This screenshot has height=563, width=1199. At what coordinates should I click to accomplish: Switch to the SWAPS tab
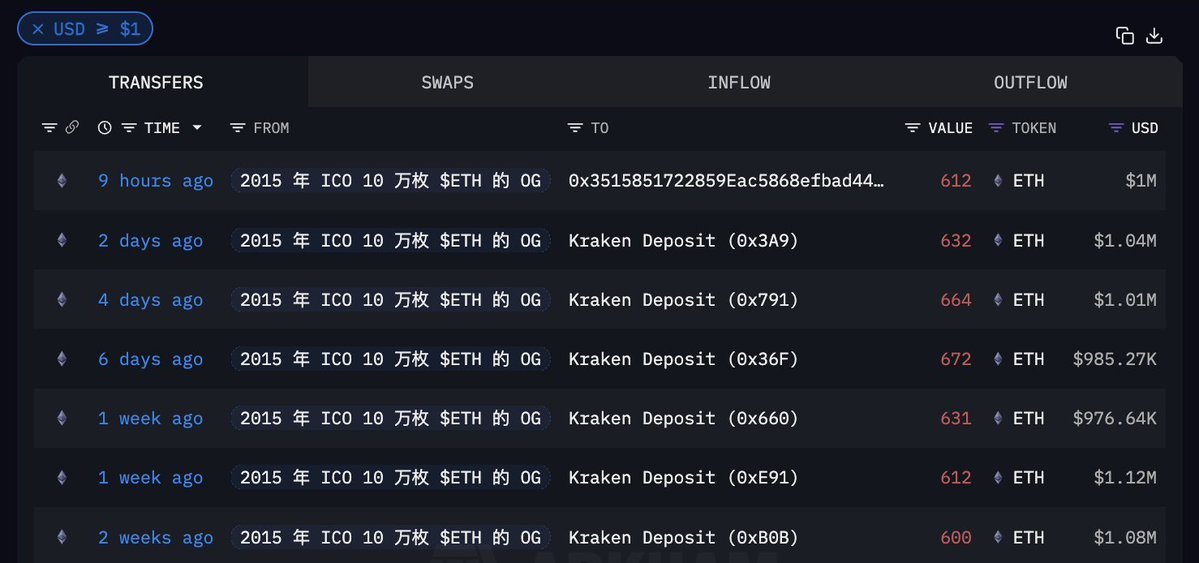tap(447, 82)
